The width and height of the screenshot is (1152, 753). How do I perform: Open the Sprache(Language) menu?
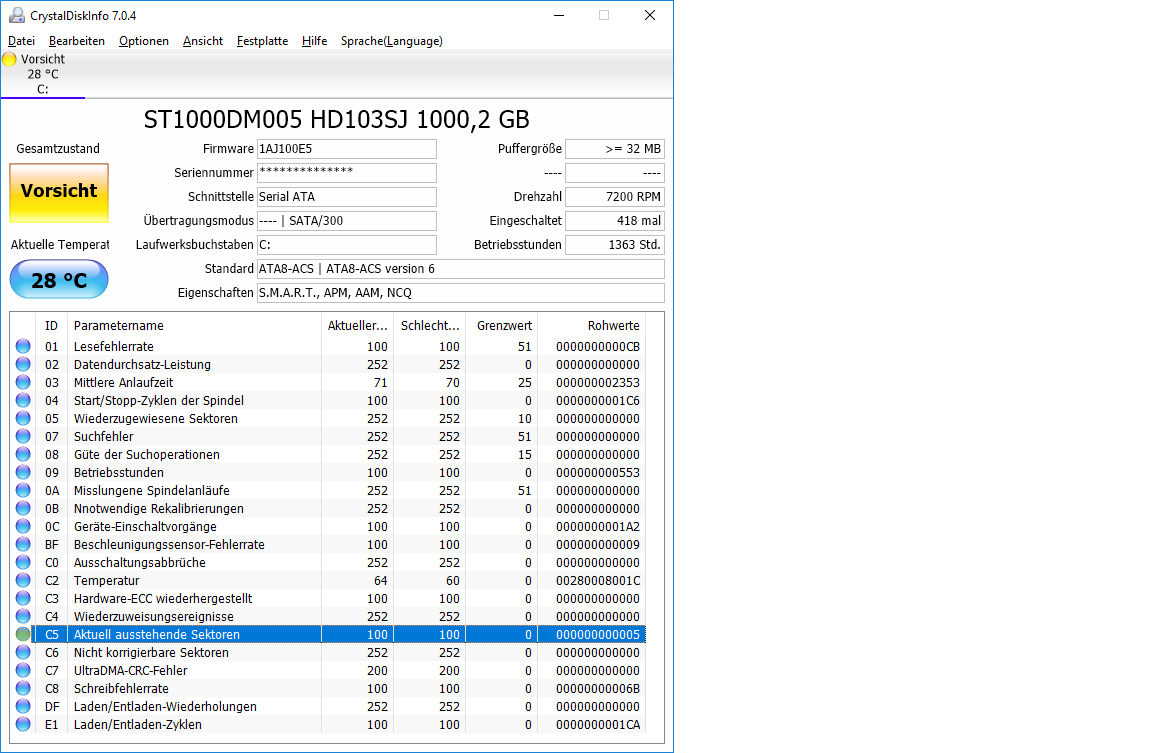point(392,41)
